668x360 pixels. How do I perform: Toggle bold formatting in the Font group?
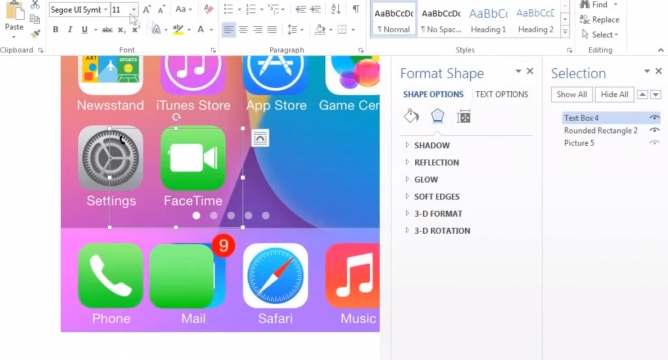coord(55,30)
